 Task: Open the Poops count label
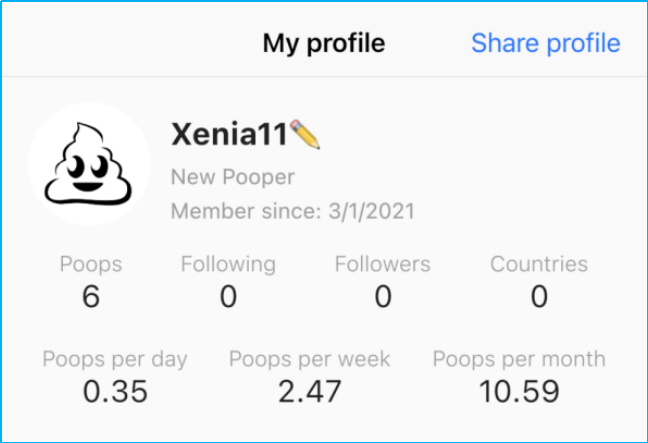[91, 265]
